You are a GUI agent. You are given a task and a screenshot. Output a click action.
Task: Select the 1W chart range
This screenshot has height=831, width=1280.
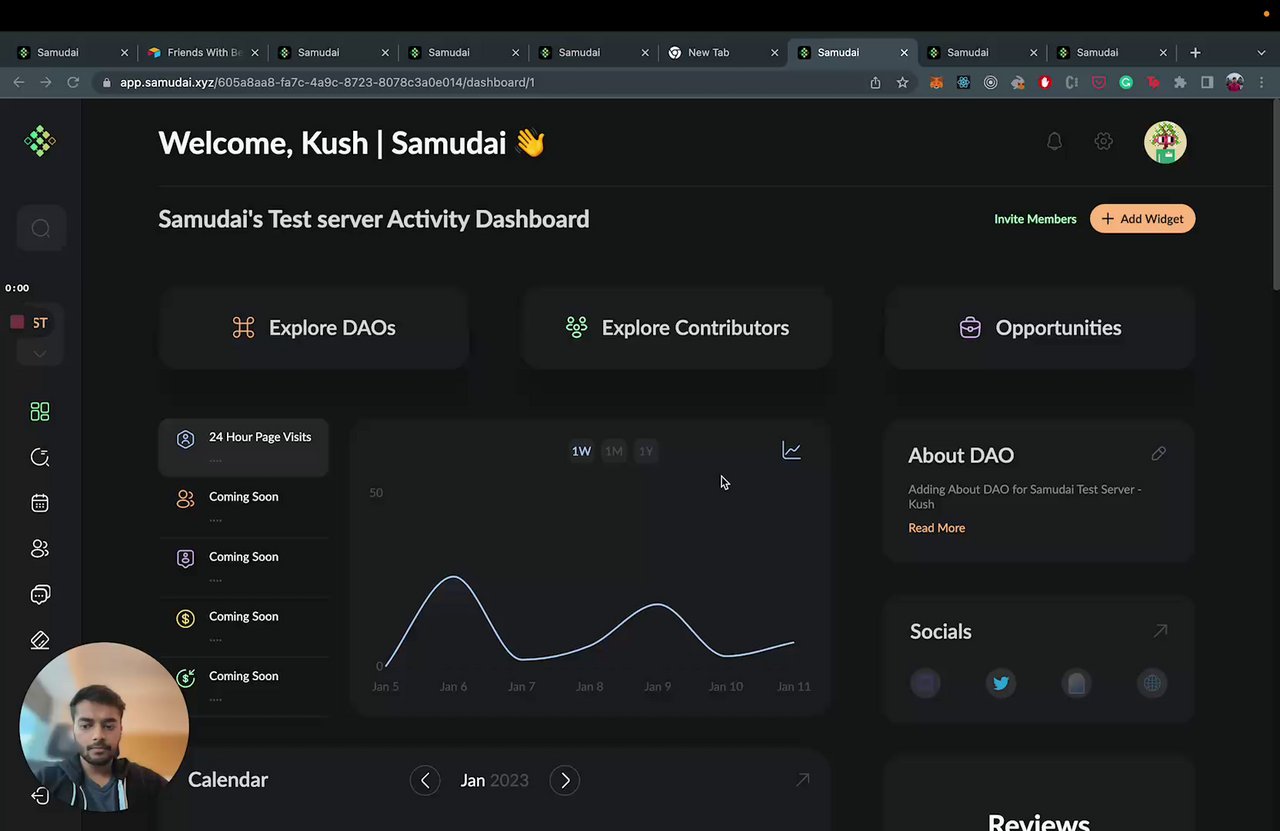pyautogui.click(x=581, y=451)
